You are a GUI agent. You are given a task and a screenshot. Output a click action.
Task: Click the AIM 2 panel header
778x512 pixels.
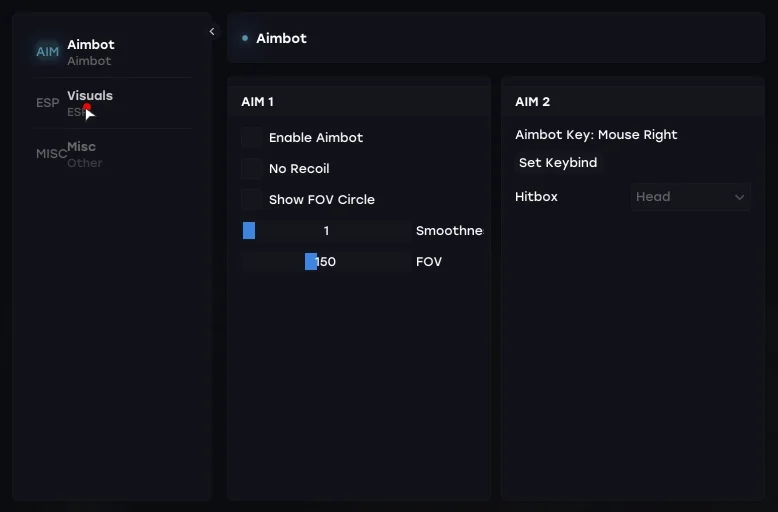tap(532, 102)
